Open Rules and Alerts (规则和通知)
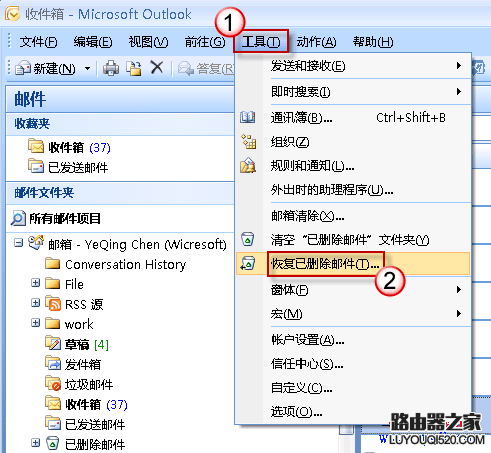Screen dimensions: 491x453 click(353, 166)
